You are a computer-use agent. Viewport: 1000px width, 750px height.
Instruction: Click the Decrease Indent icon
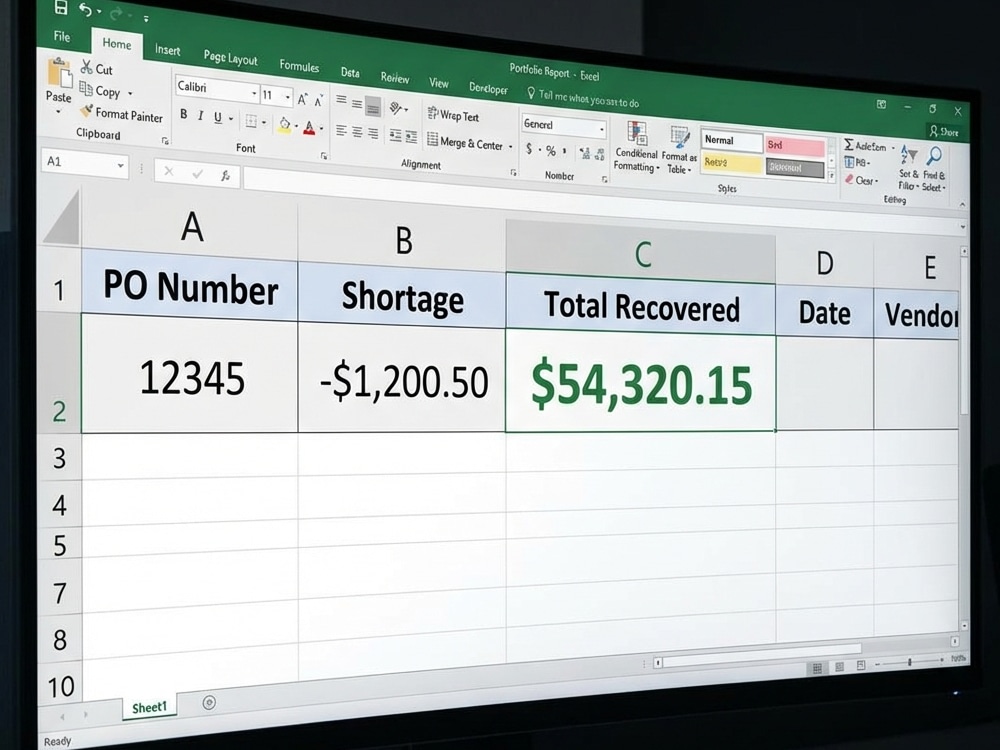tap(395, 135)
